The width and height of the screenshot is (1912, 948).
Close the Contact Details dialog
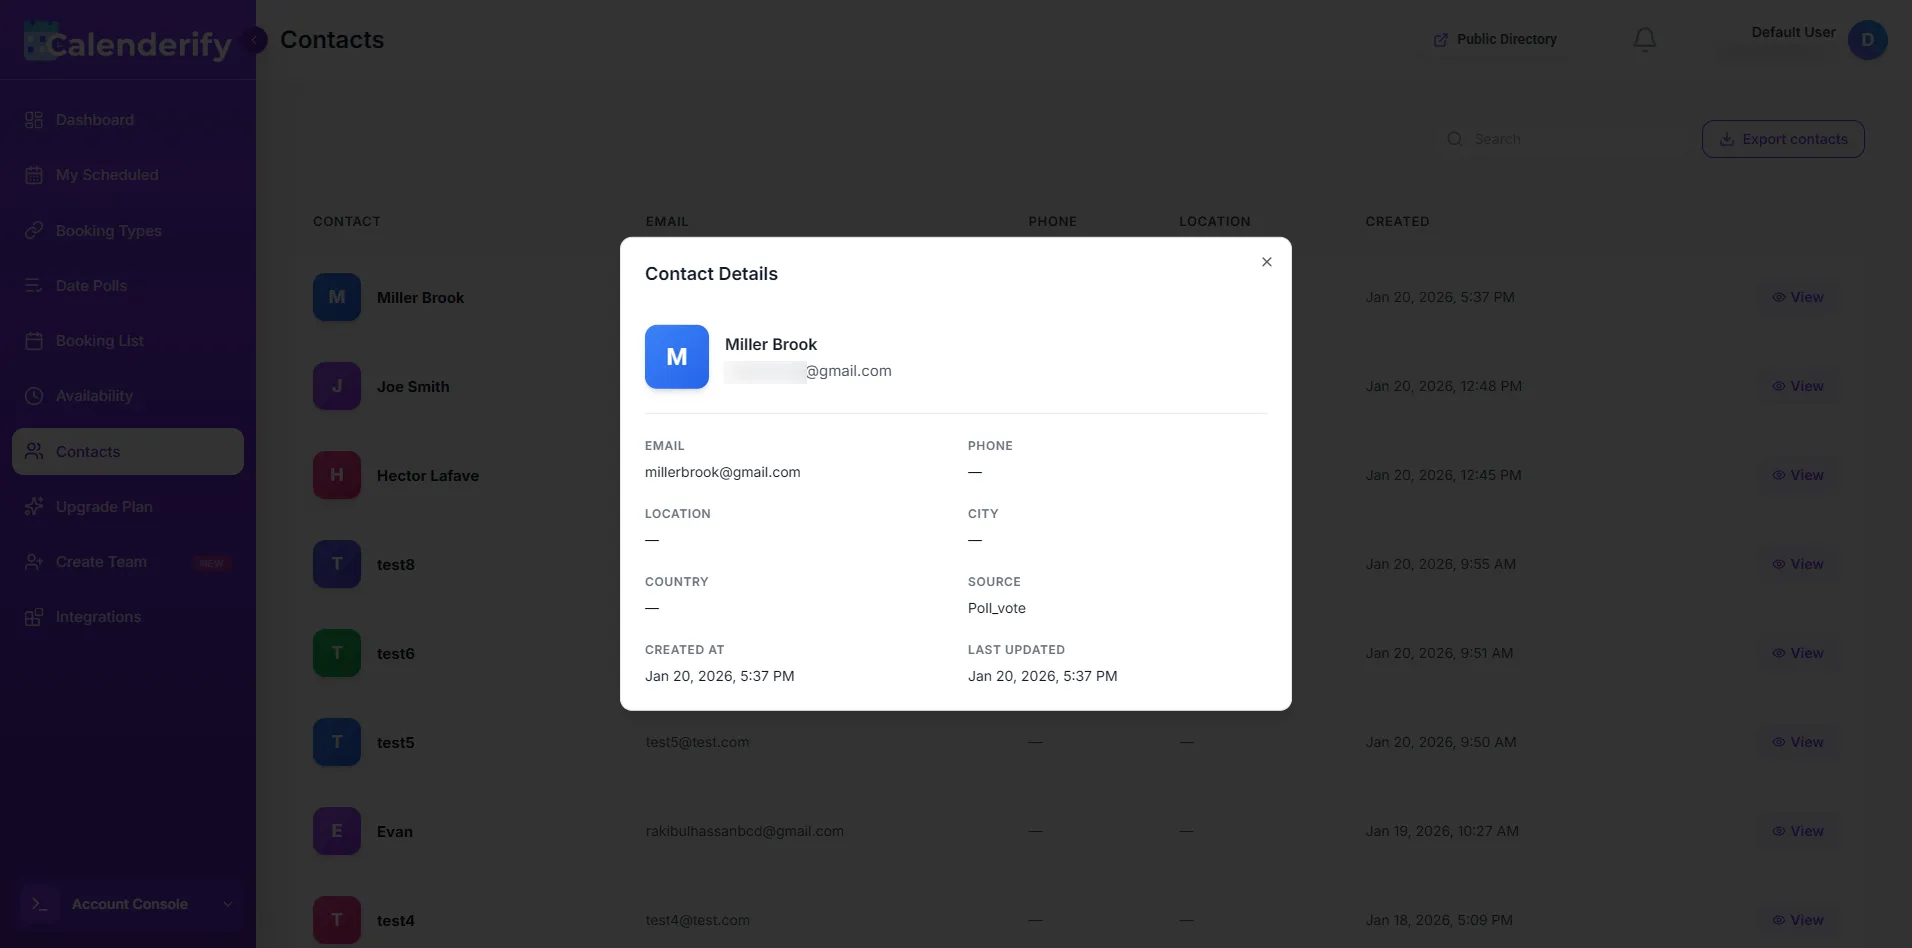coord(1266,262)
